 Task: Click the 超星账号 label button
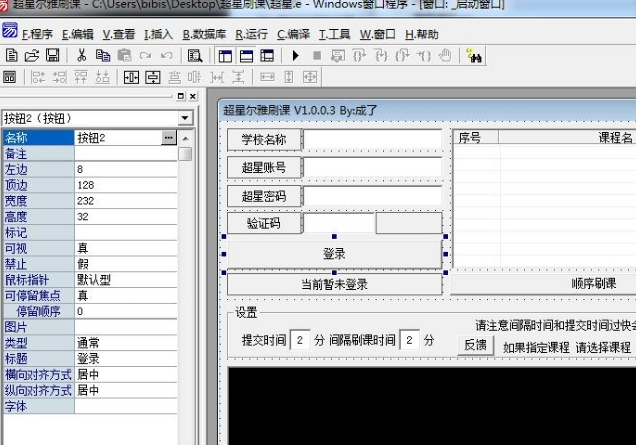coord(264,168)
